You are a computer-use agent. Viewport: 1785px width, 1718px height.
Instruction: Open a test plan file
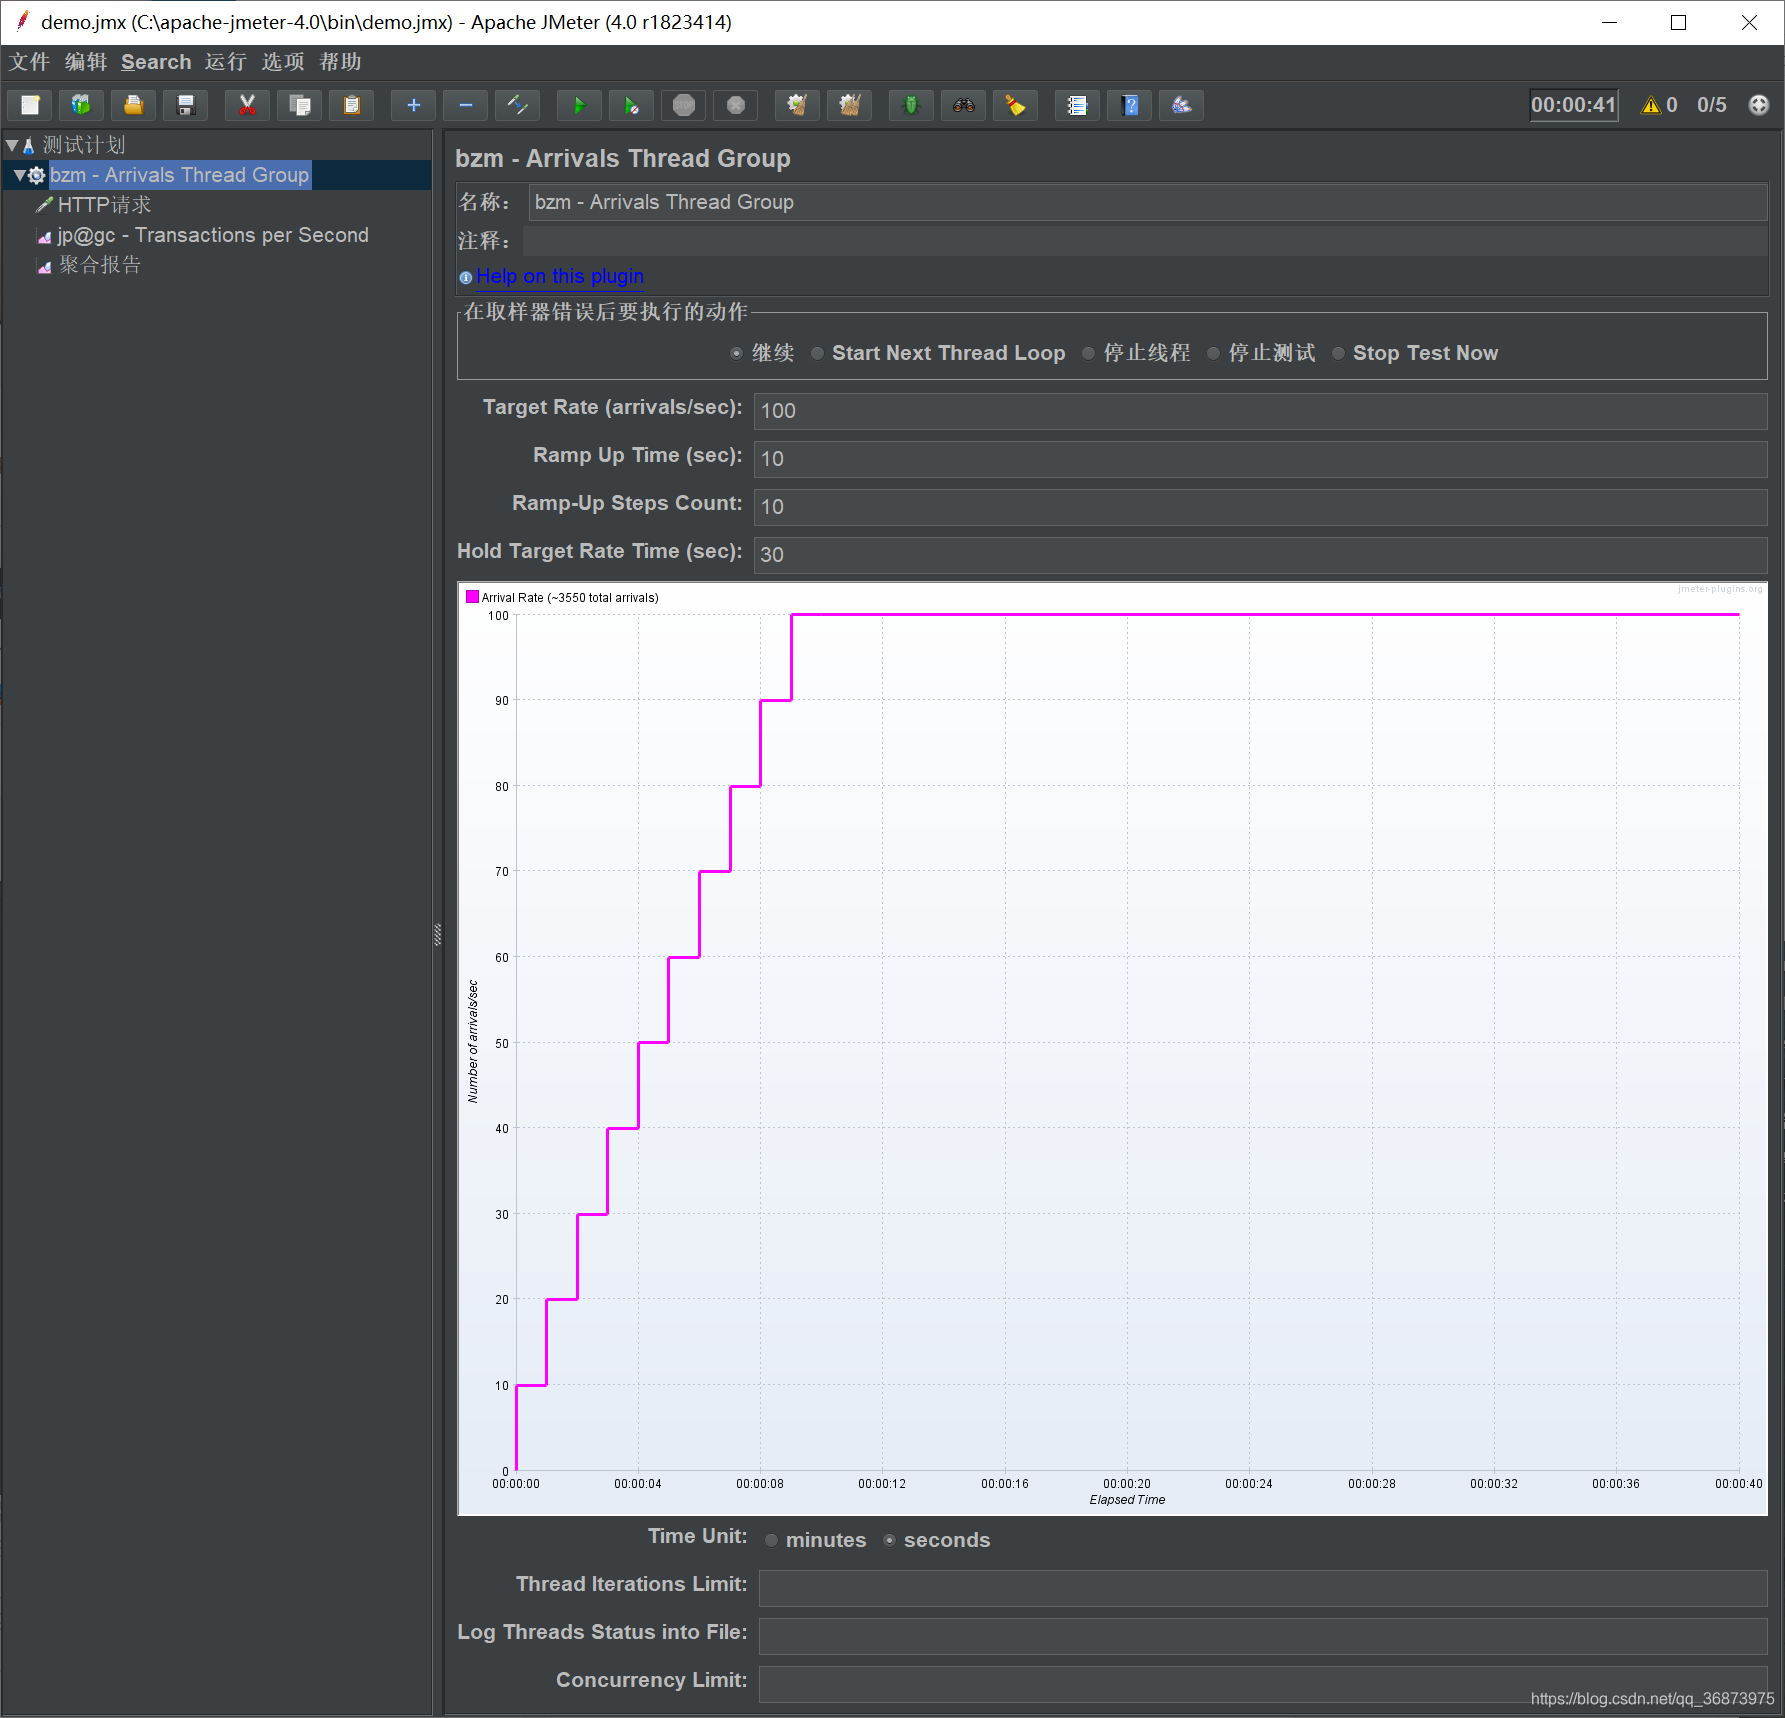coord(134,105)
